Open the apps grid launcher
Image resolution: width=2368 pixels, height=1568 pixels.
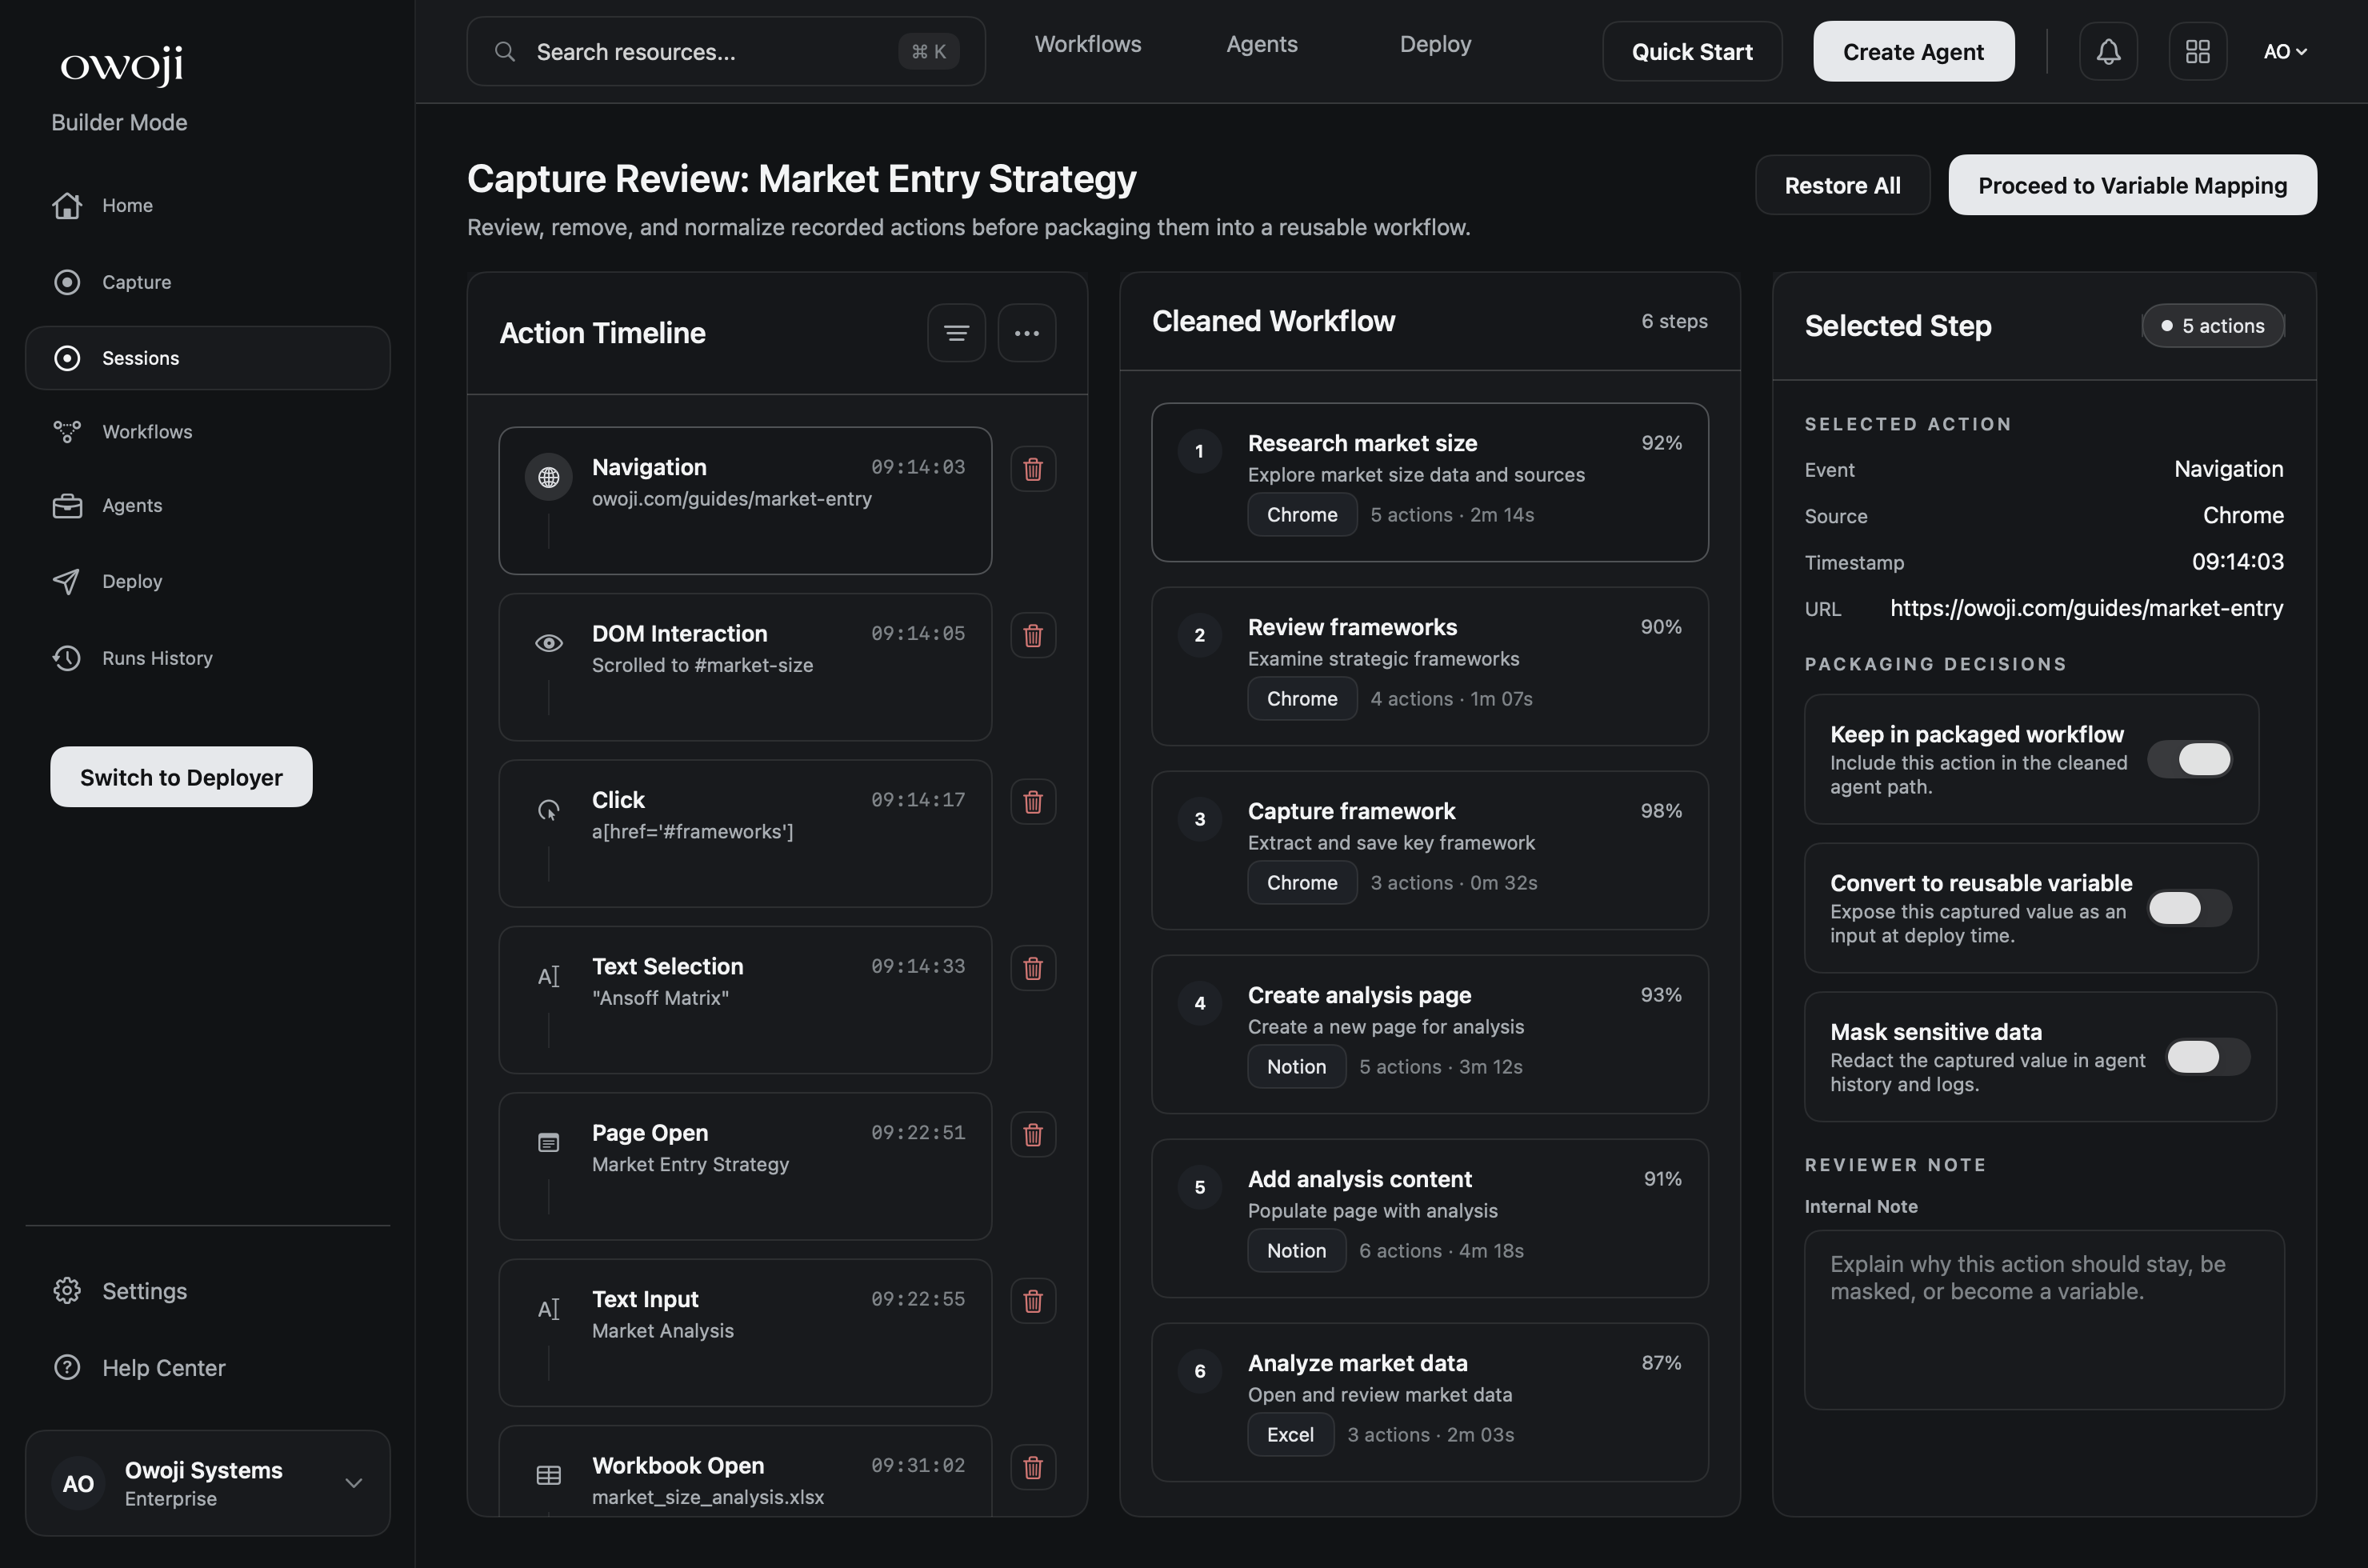[2197, 51]
